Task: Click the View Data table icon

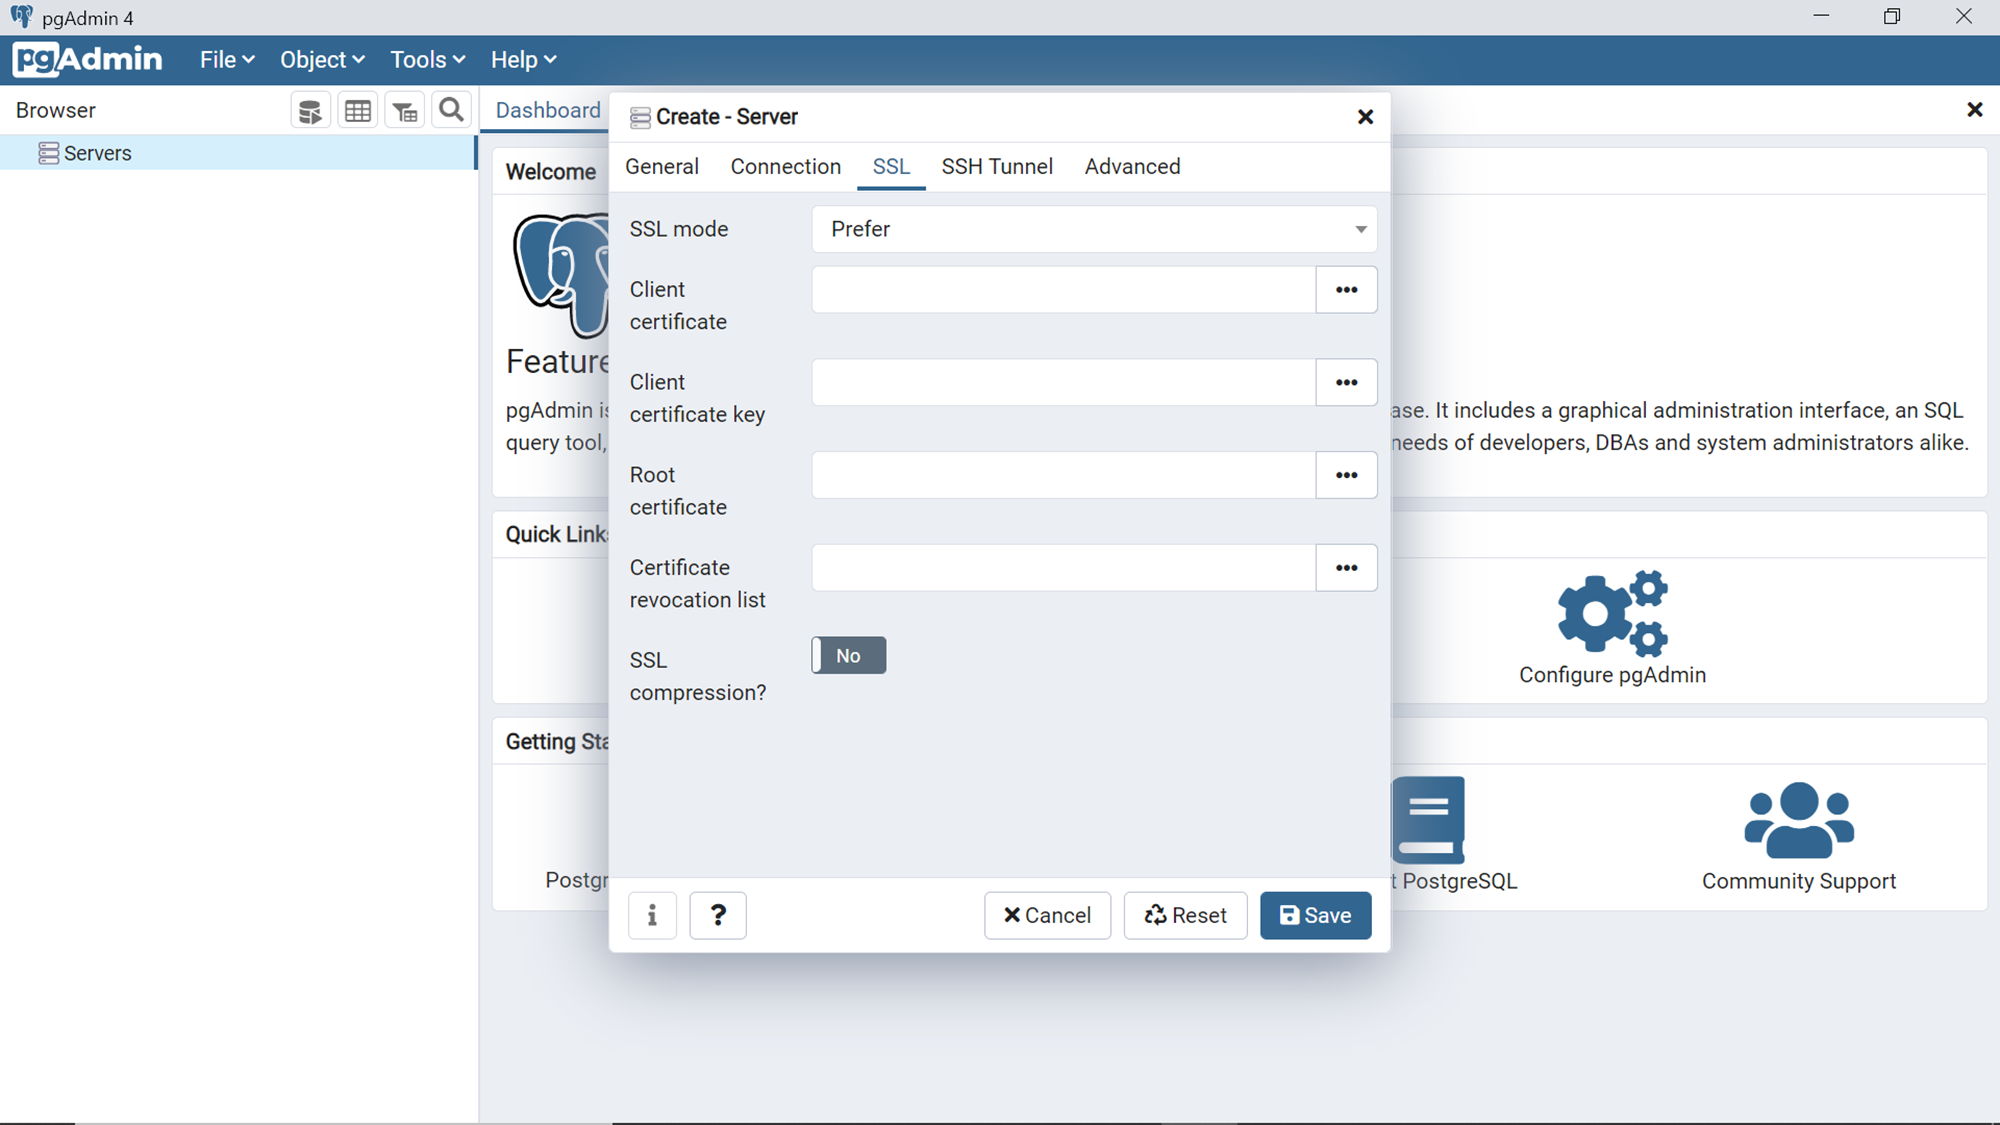Action: pos(358,111)
